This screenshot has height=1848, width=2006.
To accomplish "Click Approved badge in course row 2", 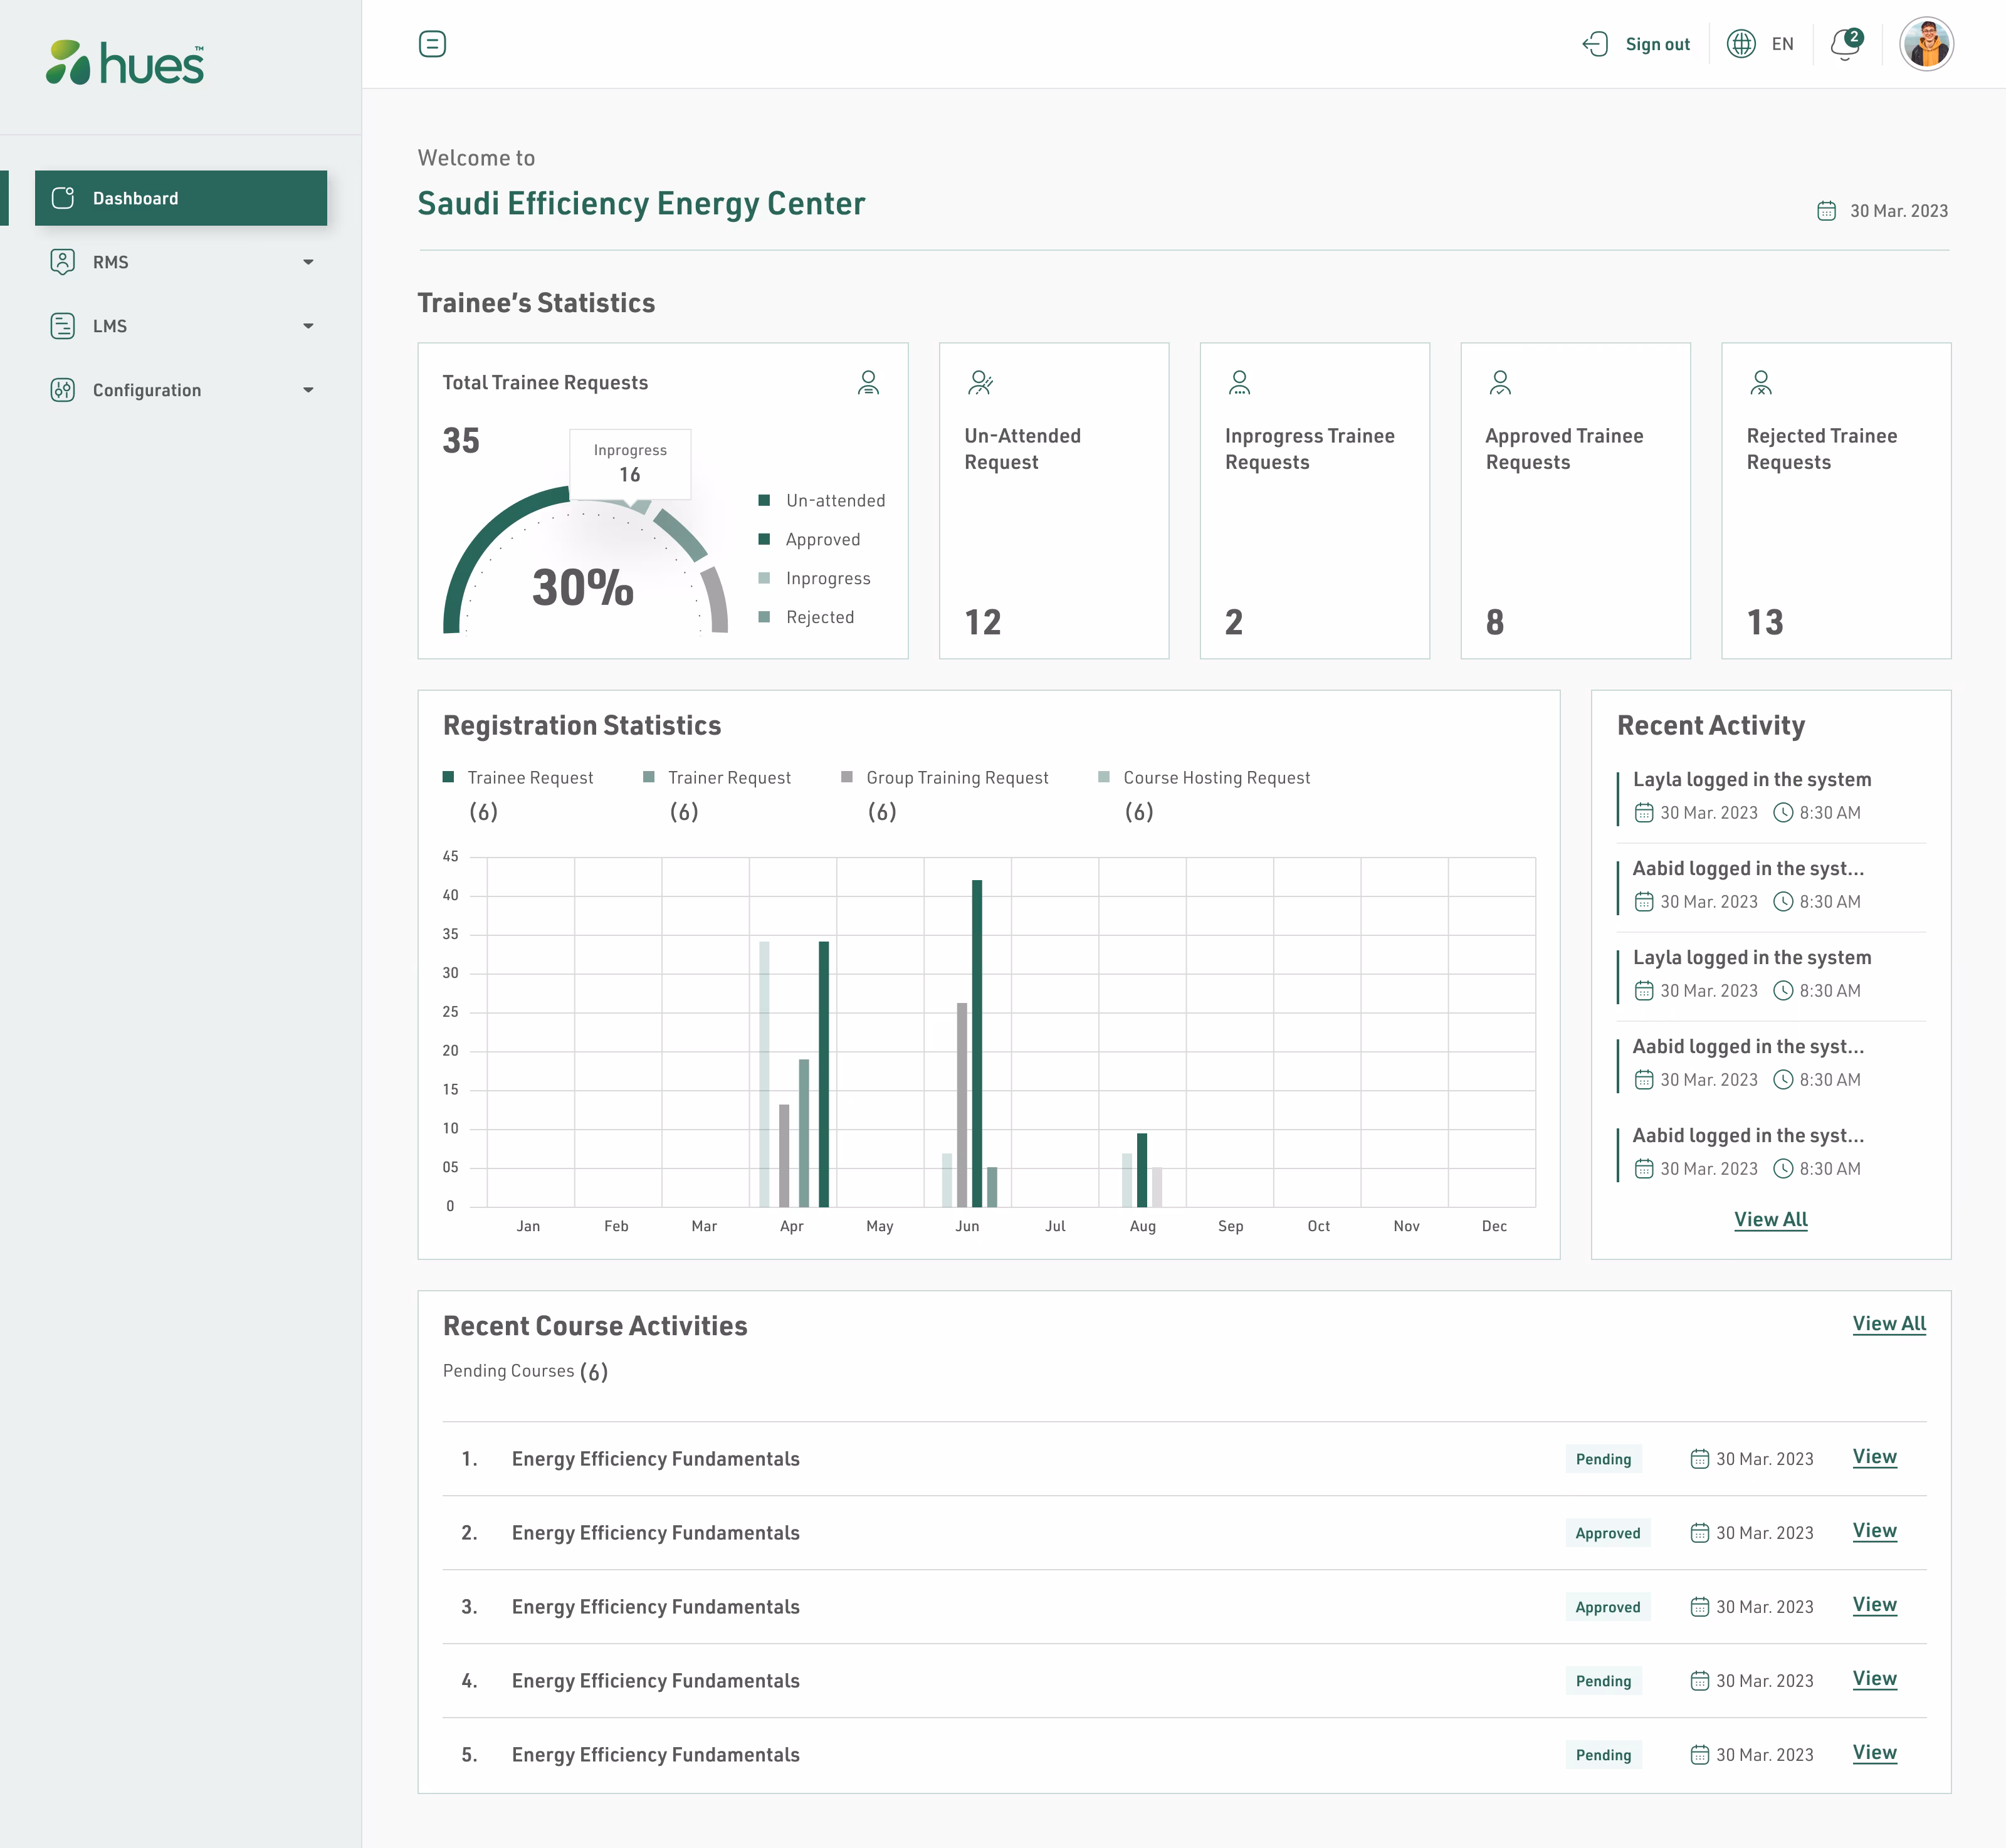I will point(1608,1533).
